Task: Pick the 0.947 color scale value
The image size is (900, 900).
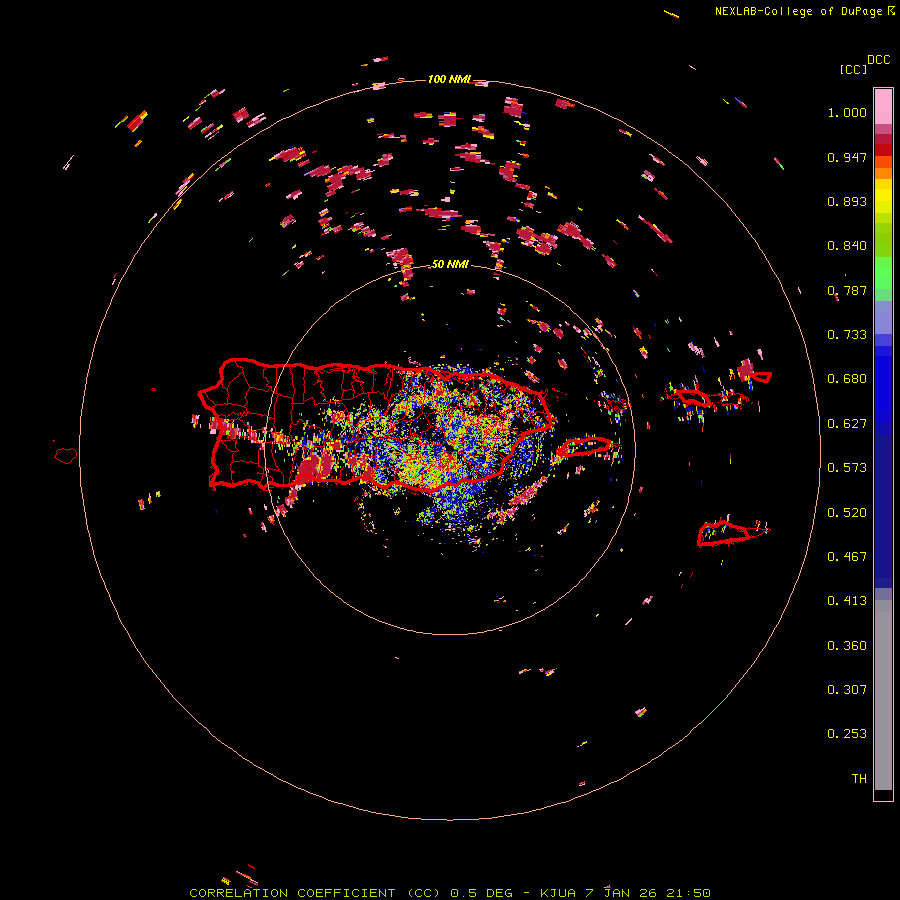Action: pyautogui.click(x=847, y=157)
